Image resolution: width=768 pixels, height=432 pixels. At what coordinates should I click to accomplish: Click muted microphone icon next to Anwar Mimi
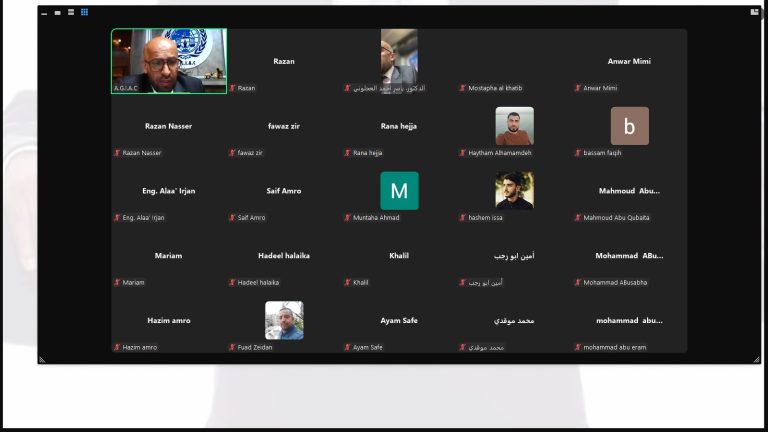tap(578, 88)
